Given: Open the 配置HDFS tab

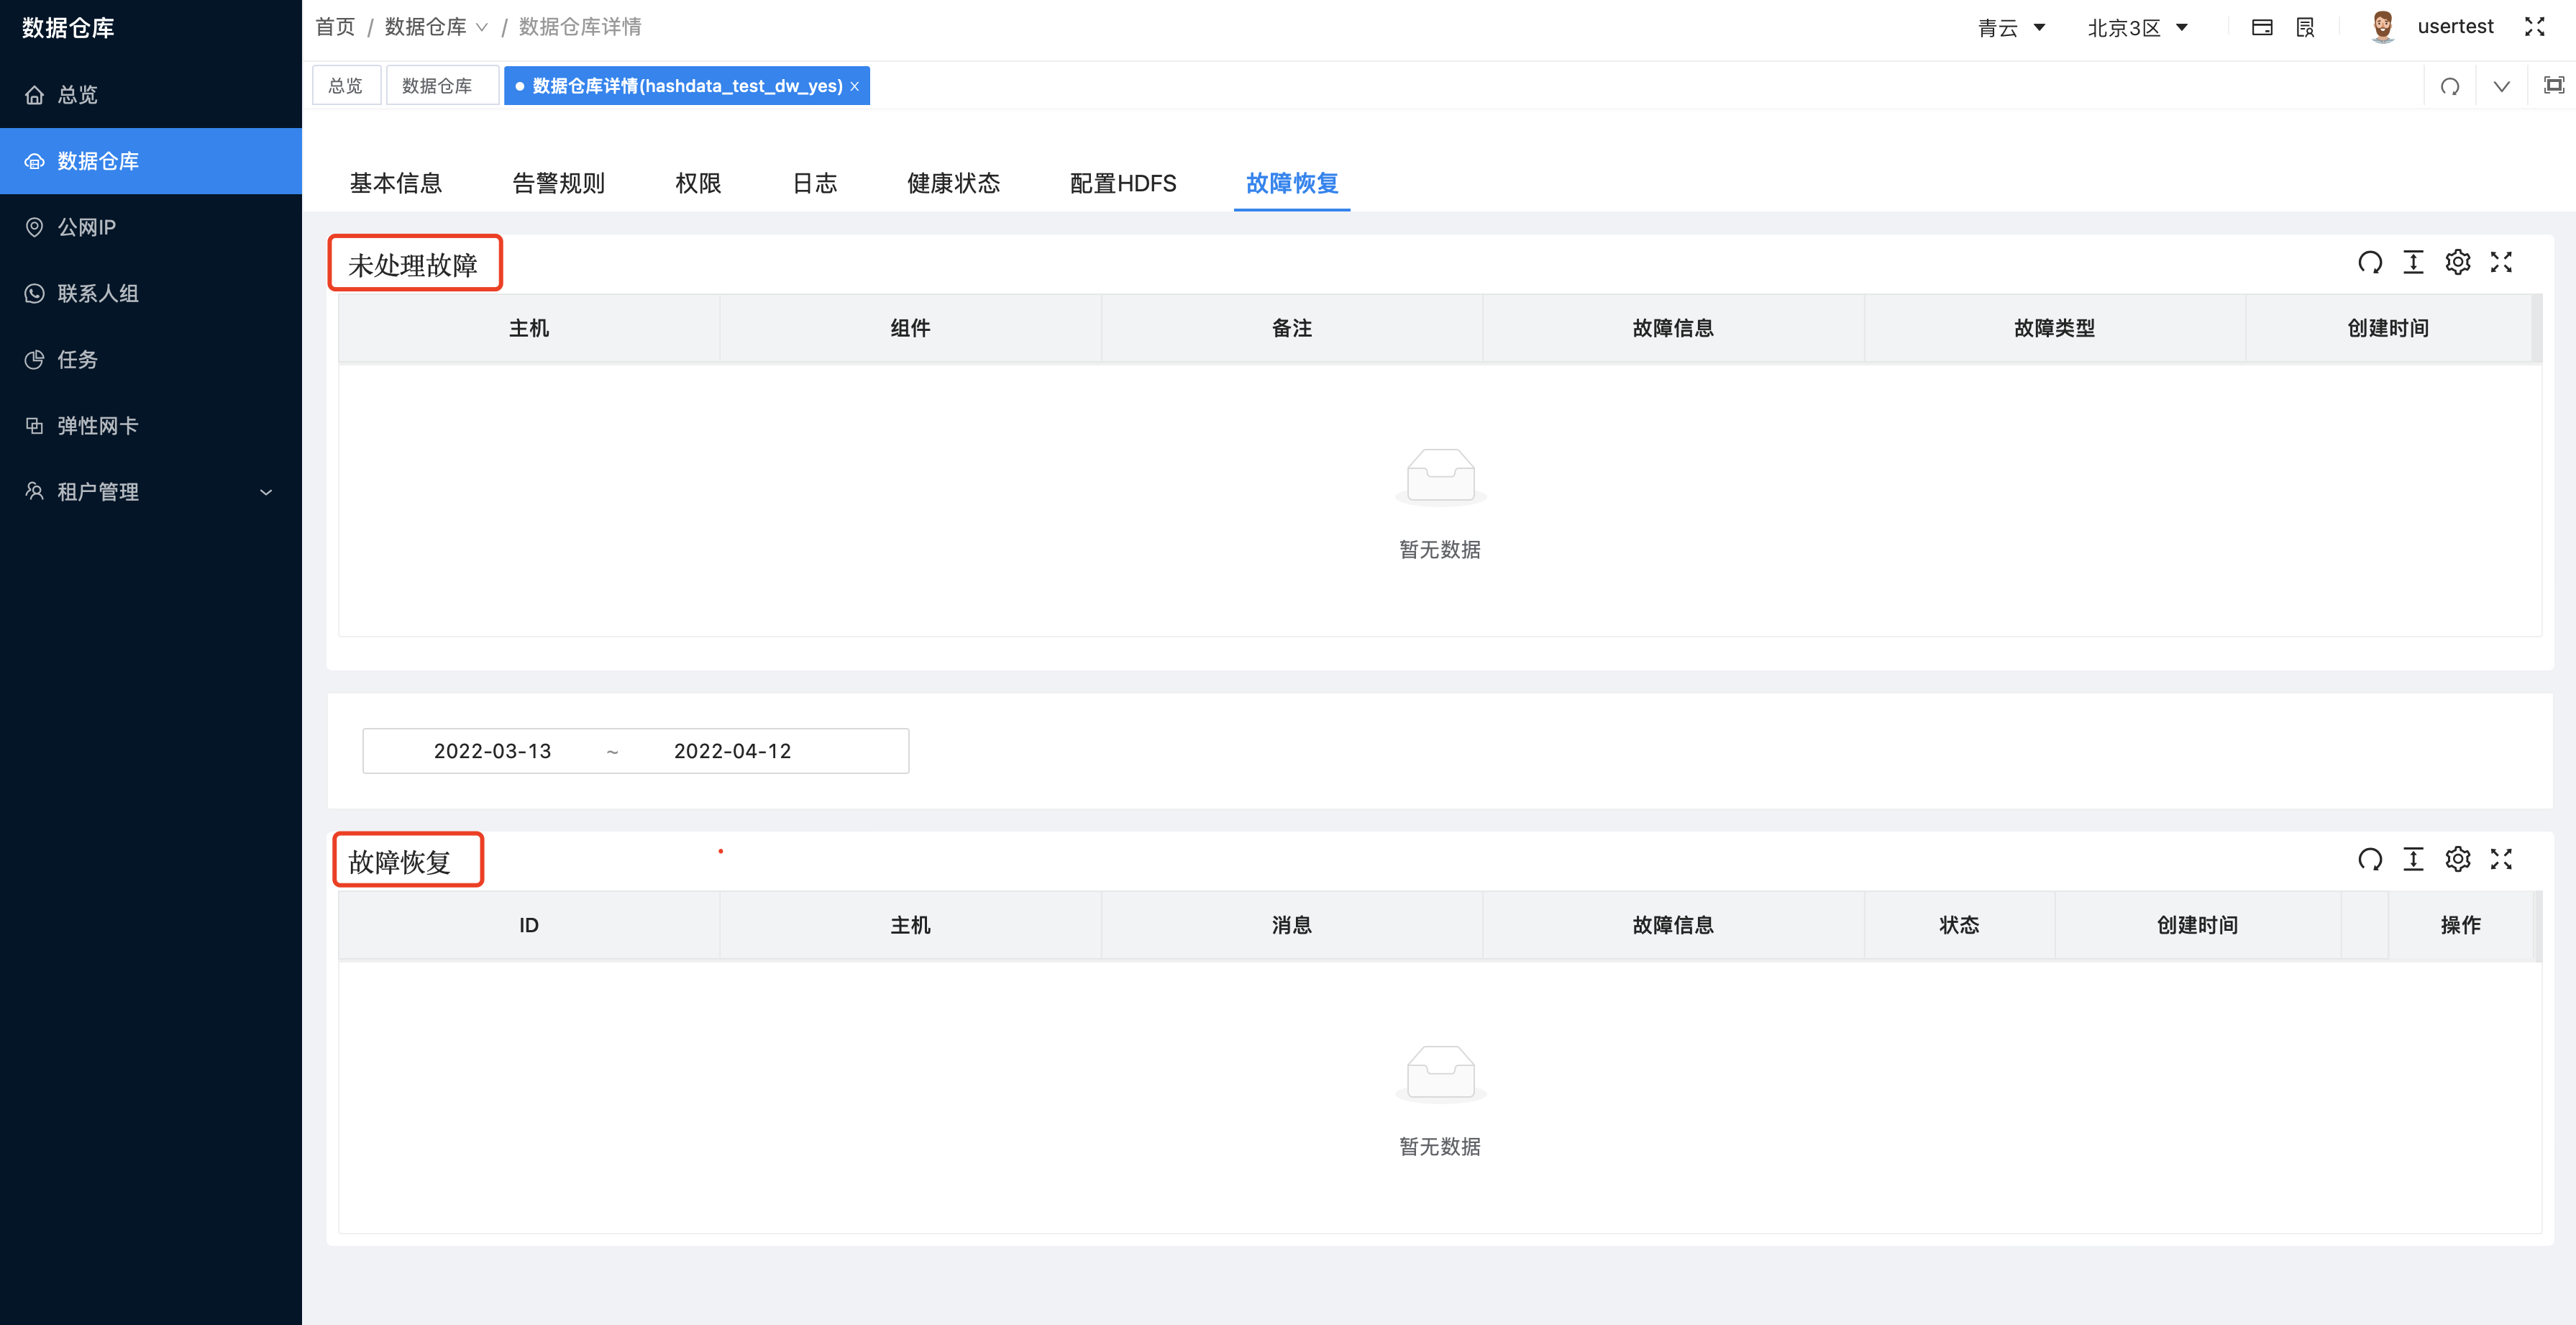Looking at the screenshot, I should tap(1122, 183).
